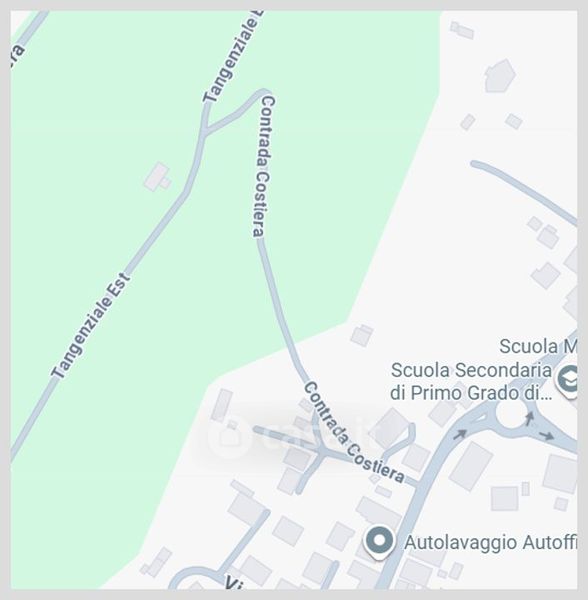
Task: Click the fork where Tangenziale meets Contrada Costiera
Action: [206, 129]
